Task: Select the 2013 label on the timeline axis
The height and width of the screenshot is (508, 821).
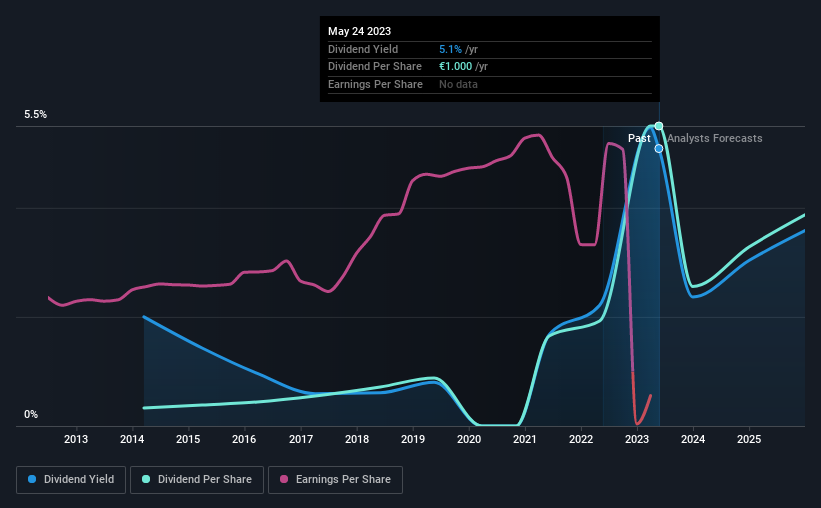Action: pyautogui.click(x=76, y=439)
